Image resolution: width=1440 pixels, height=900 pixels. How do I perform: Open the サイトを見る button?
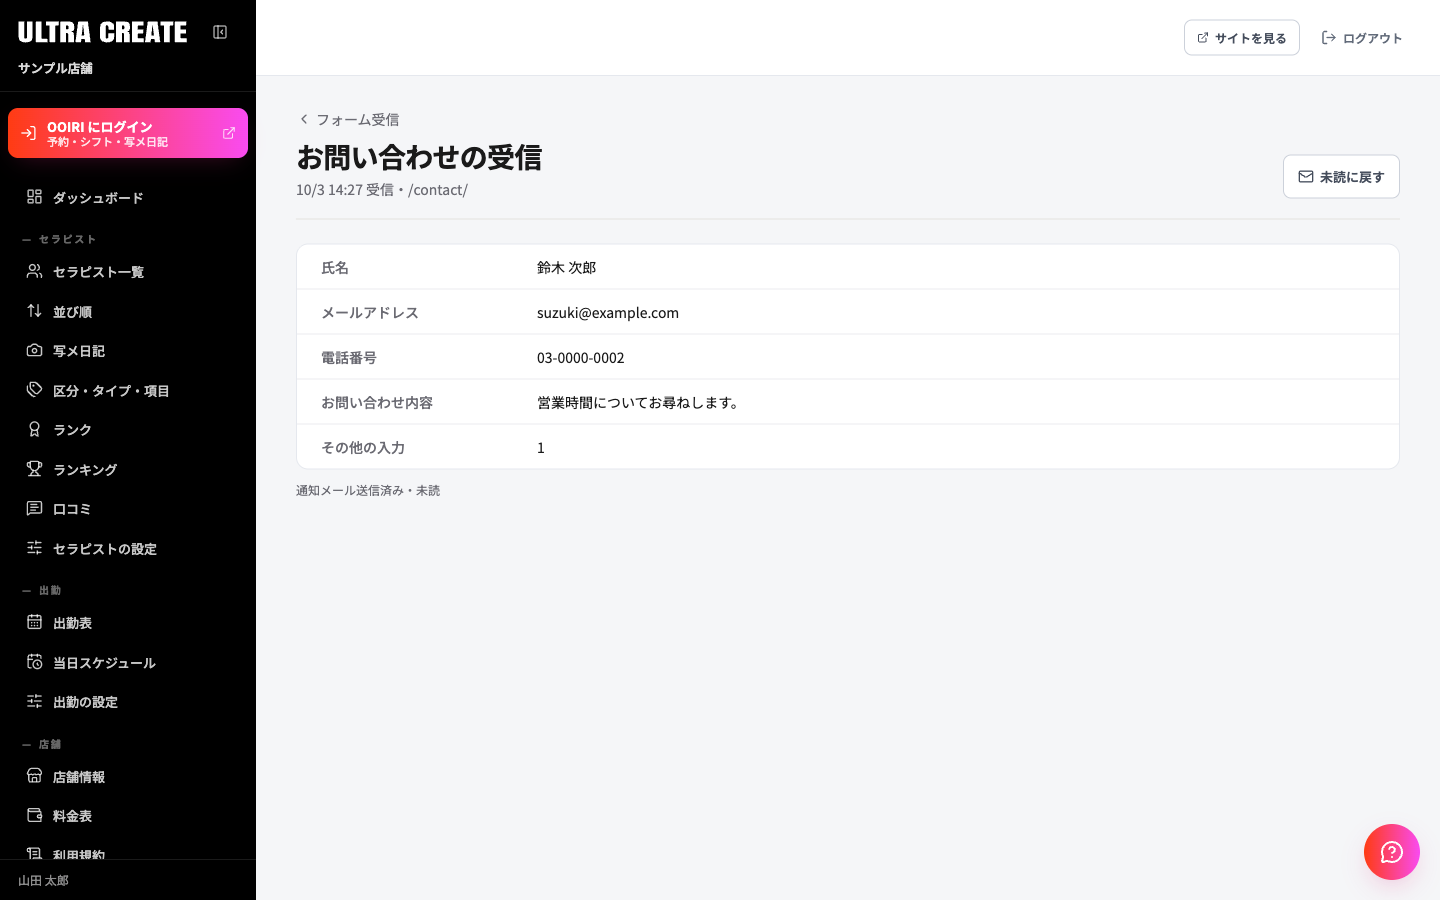(1241, 38)
